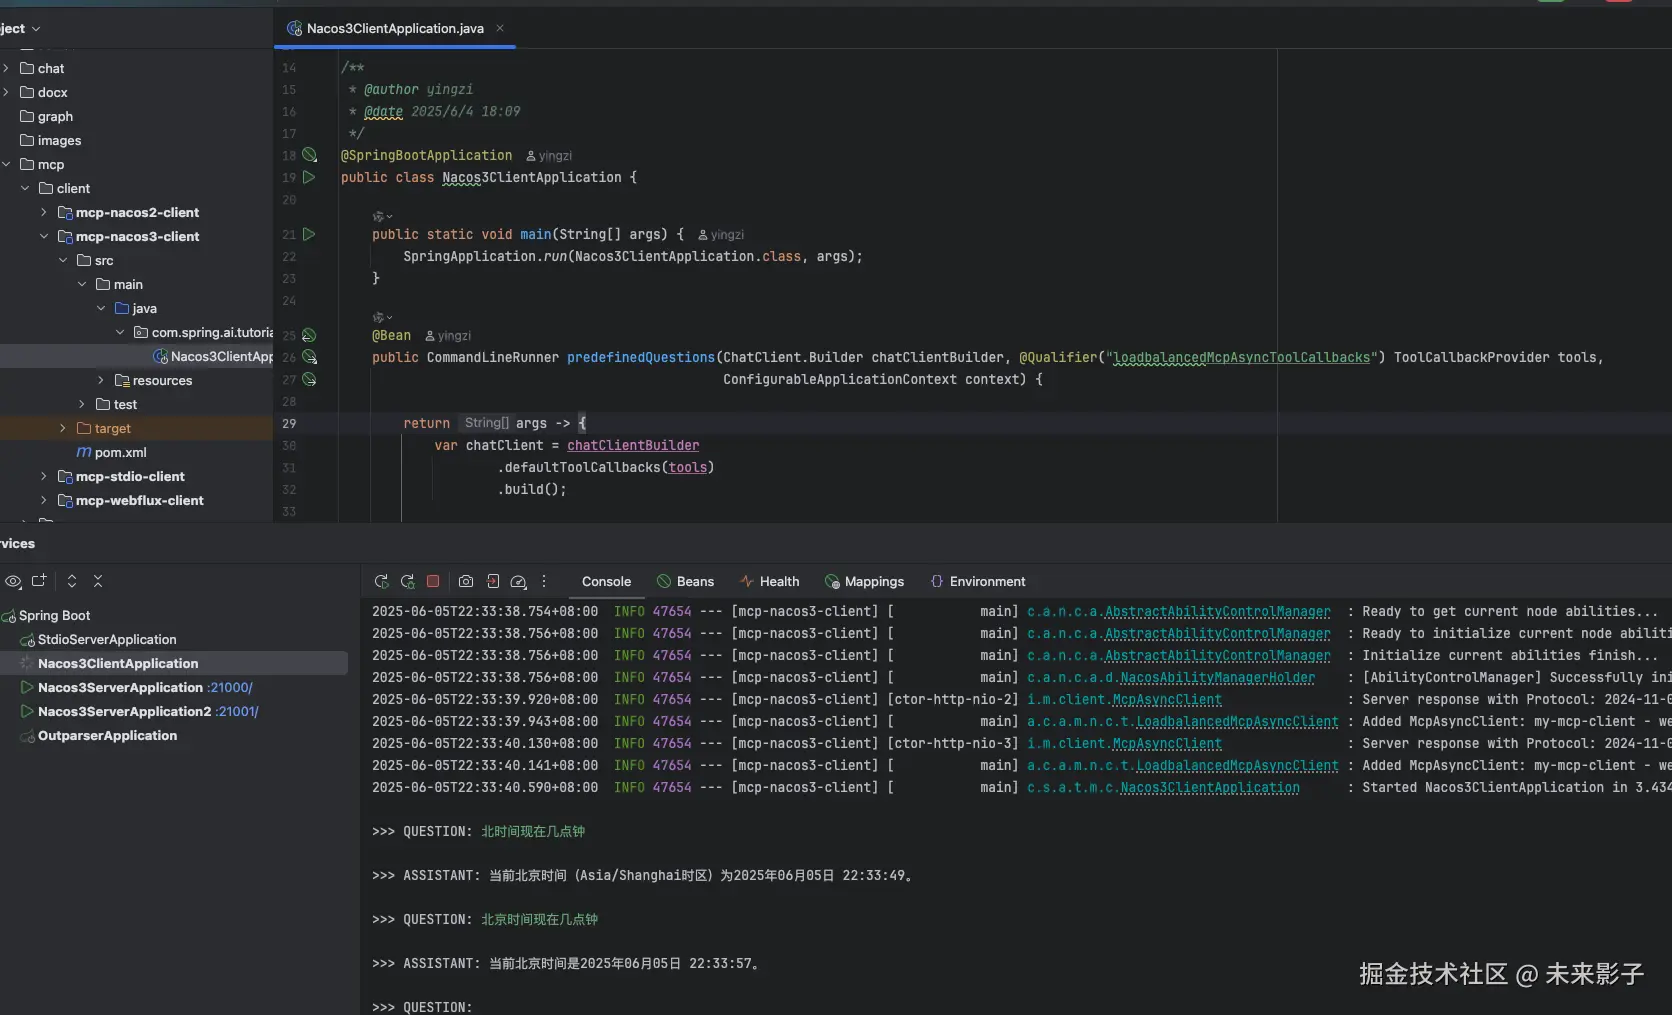Expand mcp-stdio-client module
The height and width of the screenshot is (1015, 1672).
coord(44,476)
